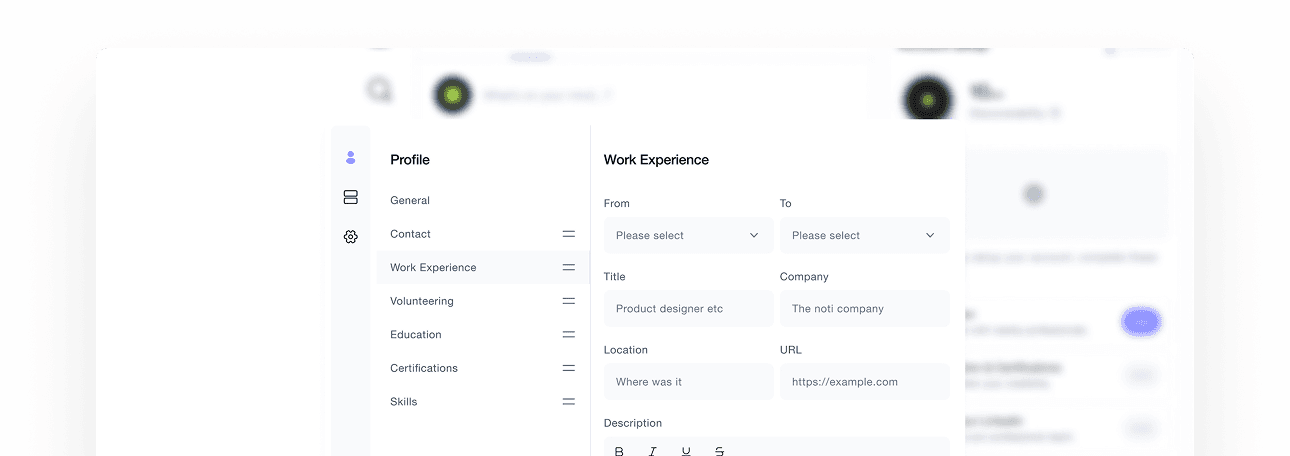This screenshot has height=456, width=1290.
Task: Toggle italic formatting in Description editor
Action: point(652,452)
